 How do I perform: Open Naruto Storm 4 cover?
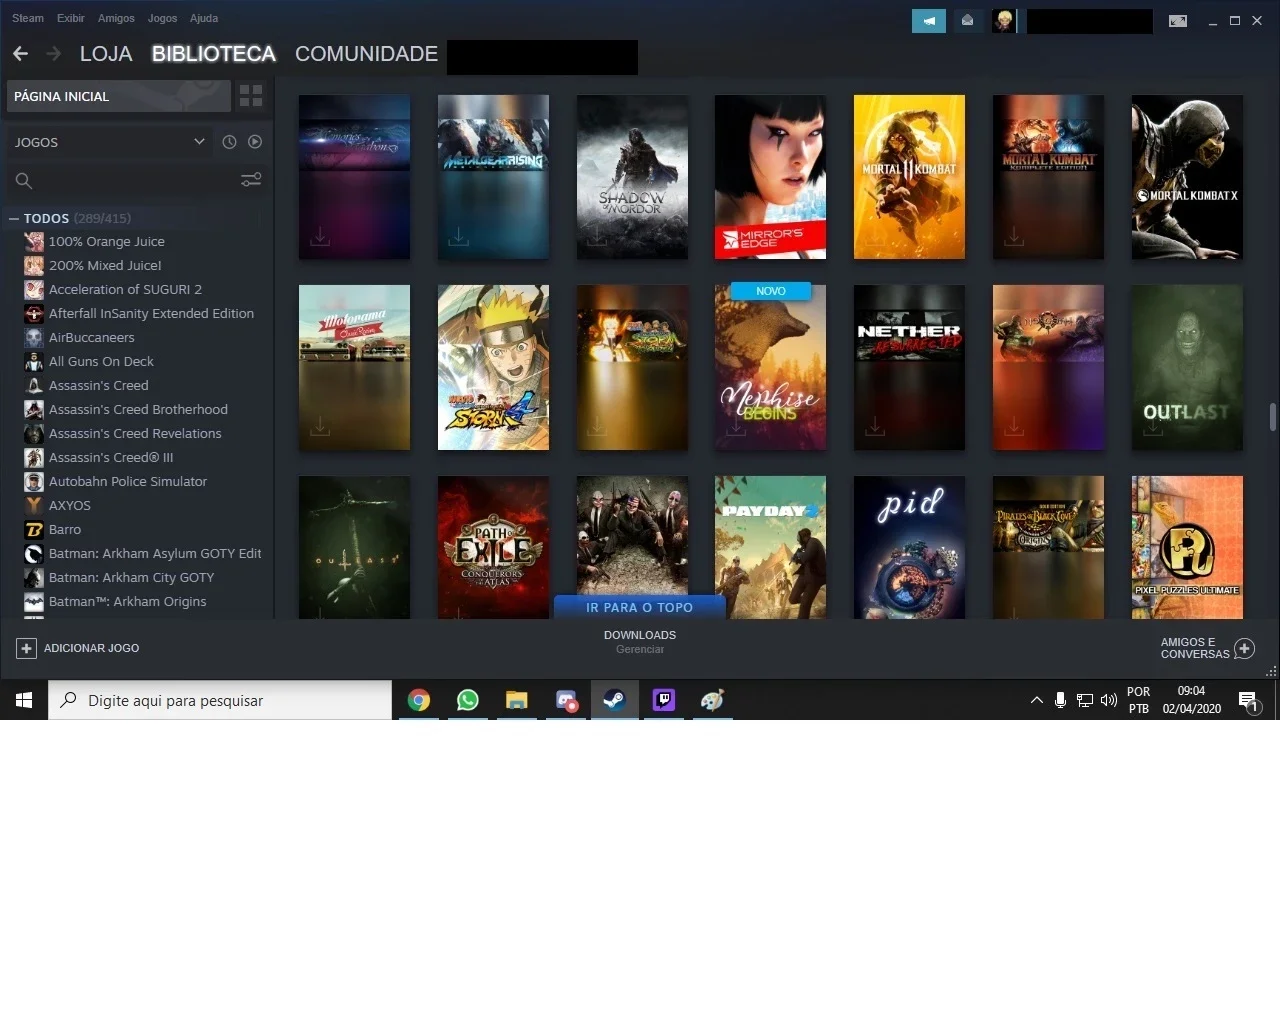pos(493,367)
